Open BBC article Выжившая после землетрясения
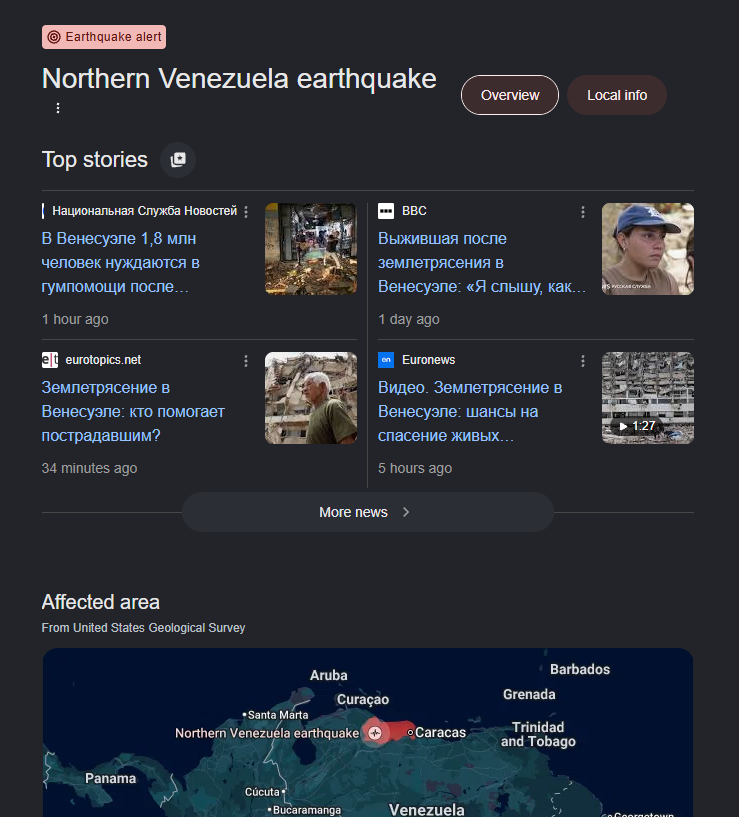The height and width of the screenshot is (817, 739). click(x=482, y=263)
